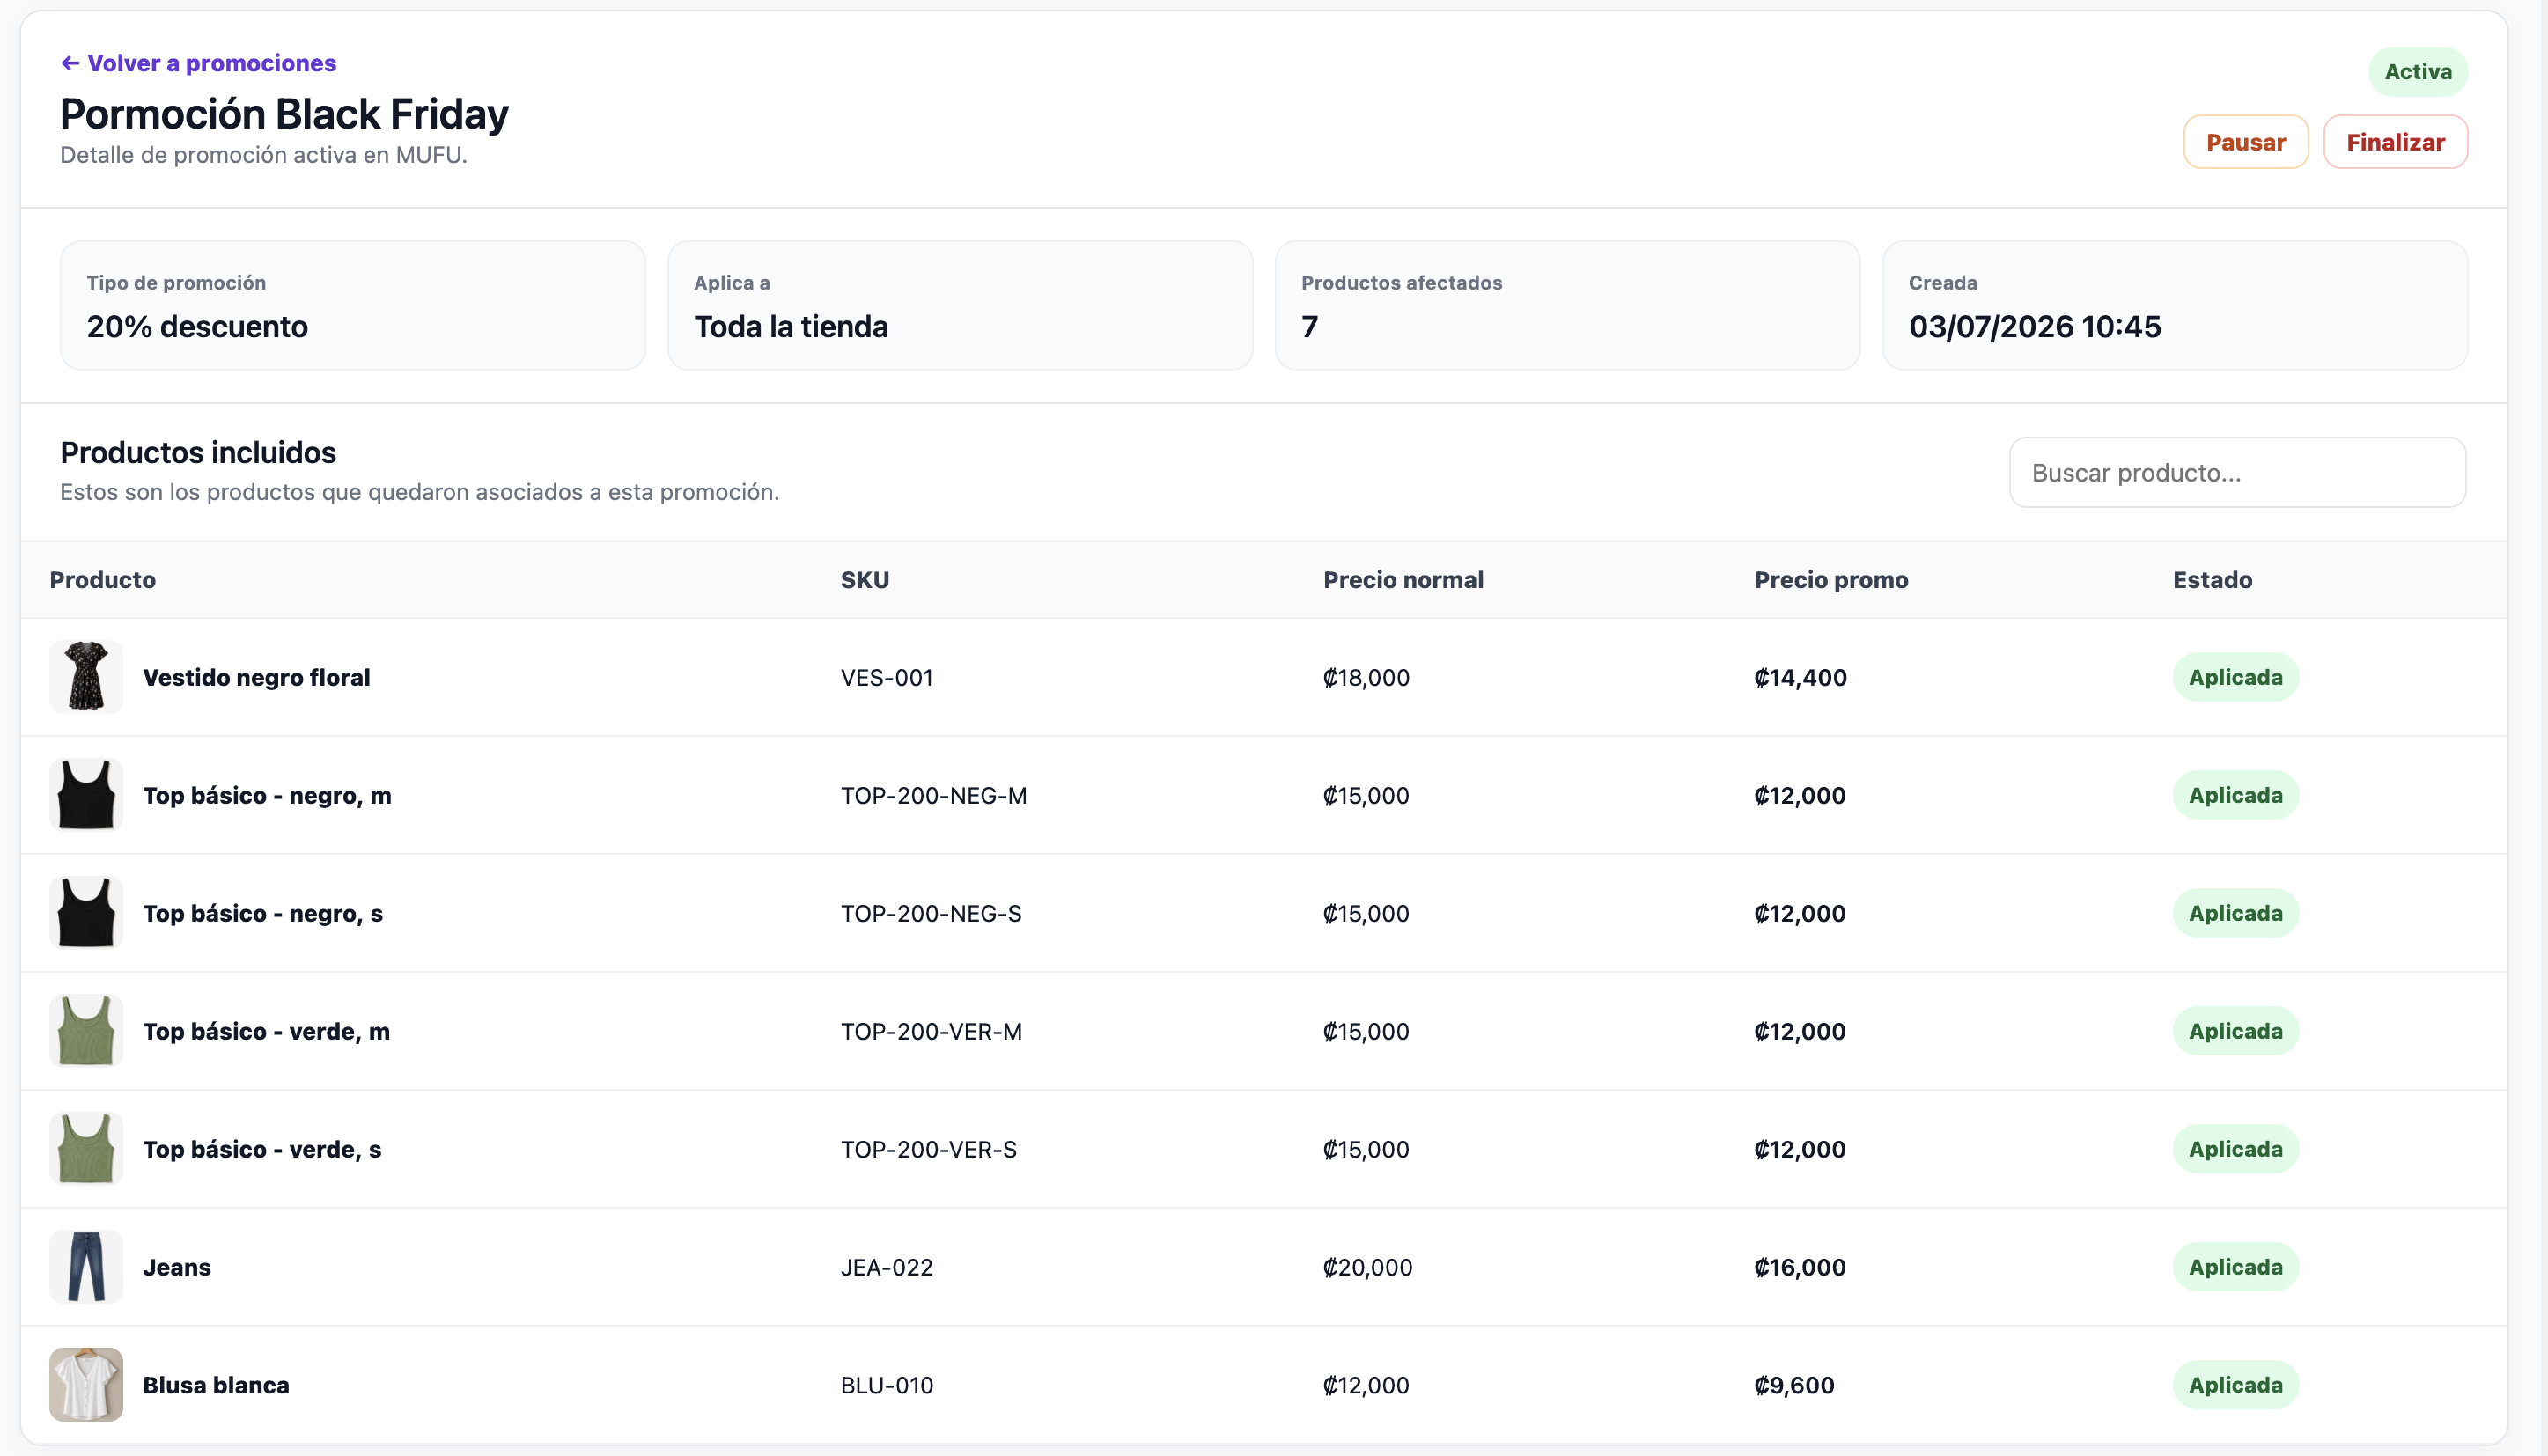
Task: Click the Activa status badge
Action: [2418, 72]
